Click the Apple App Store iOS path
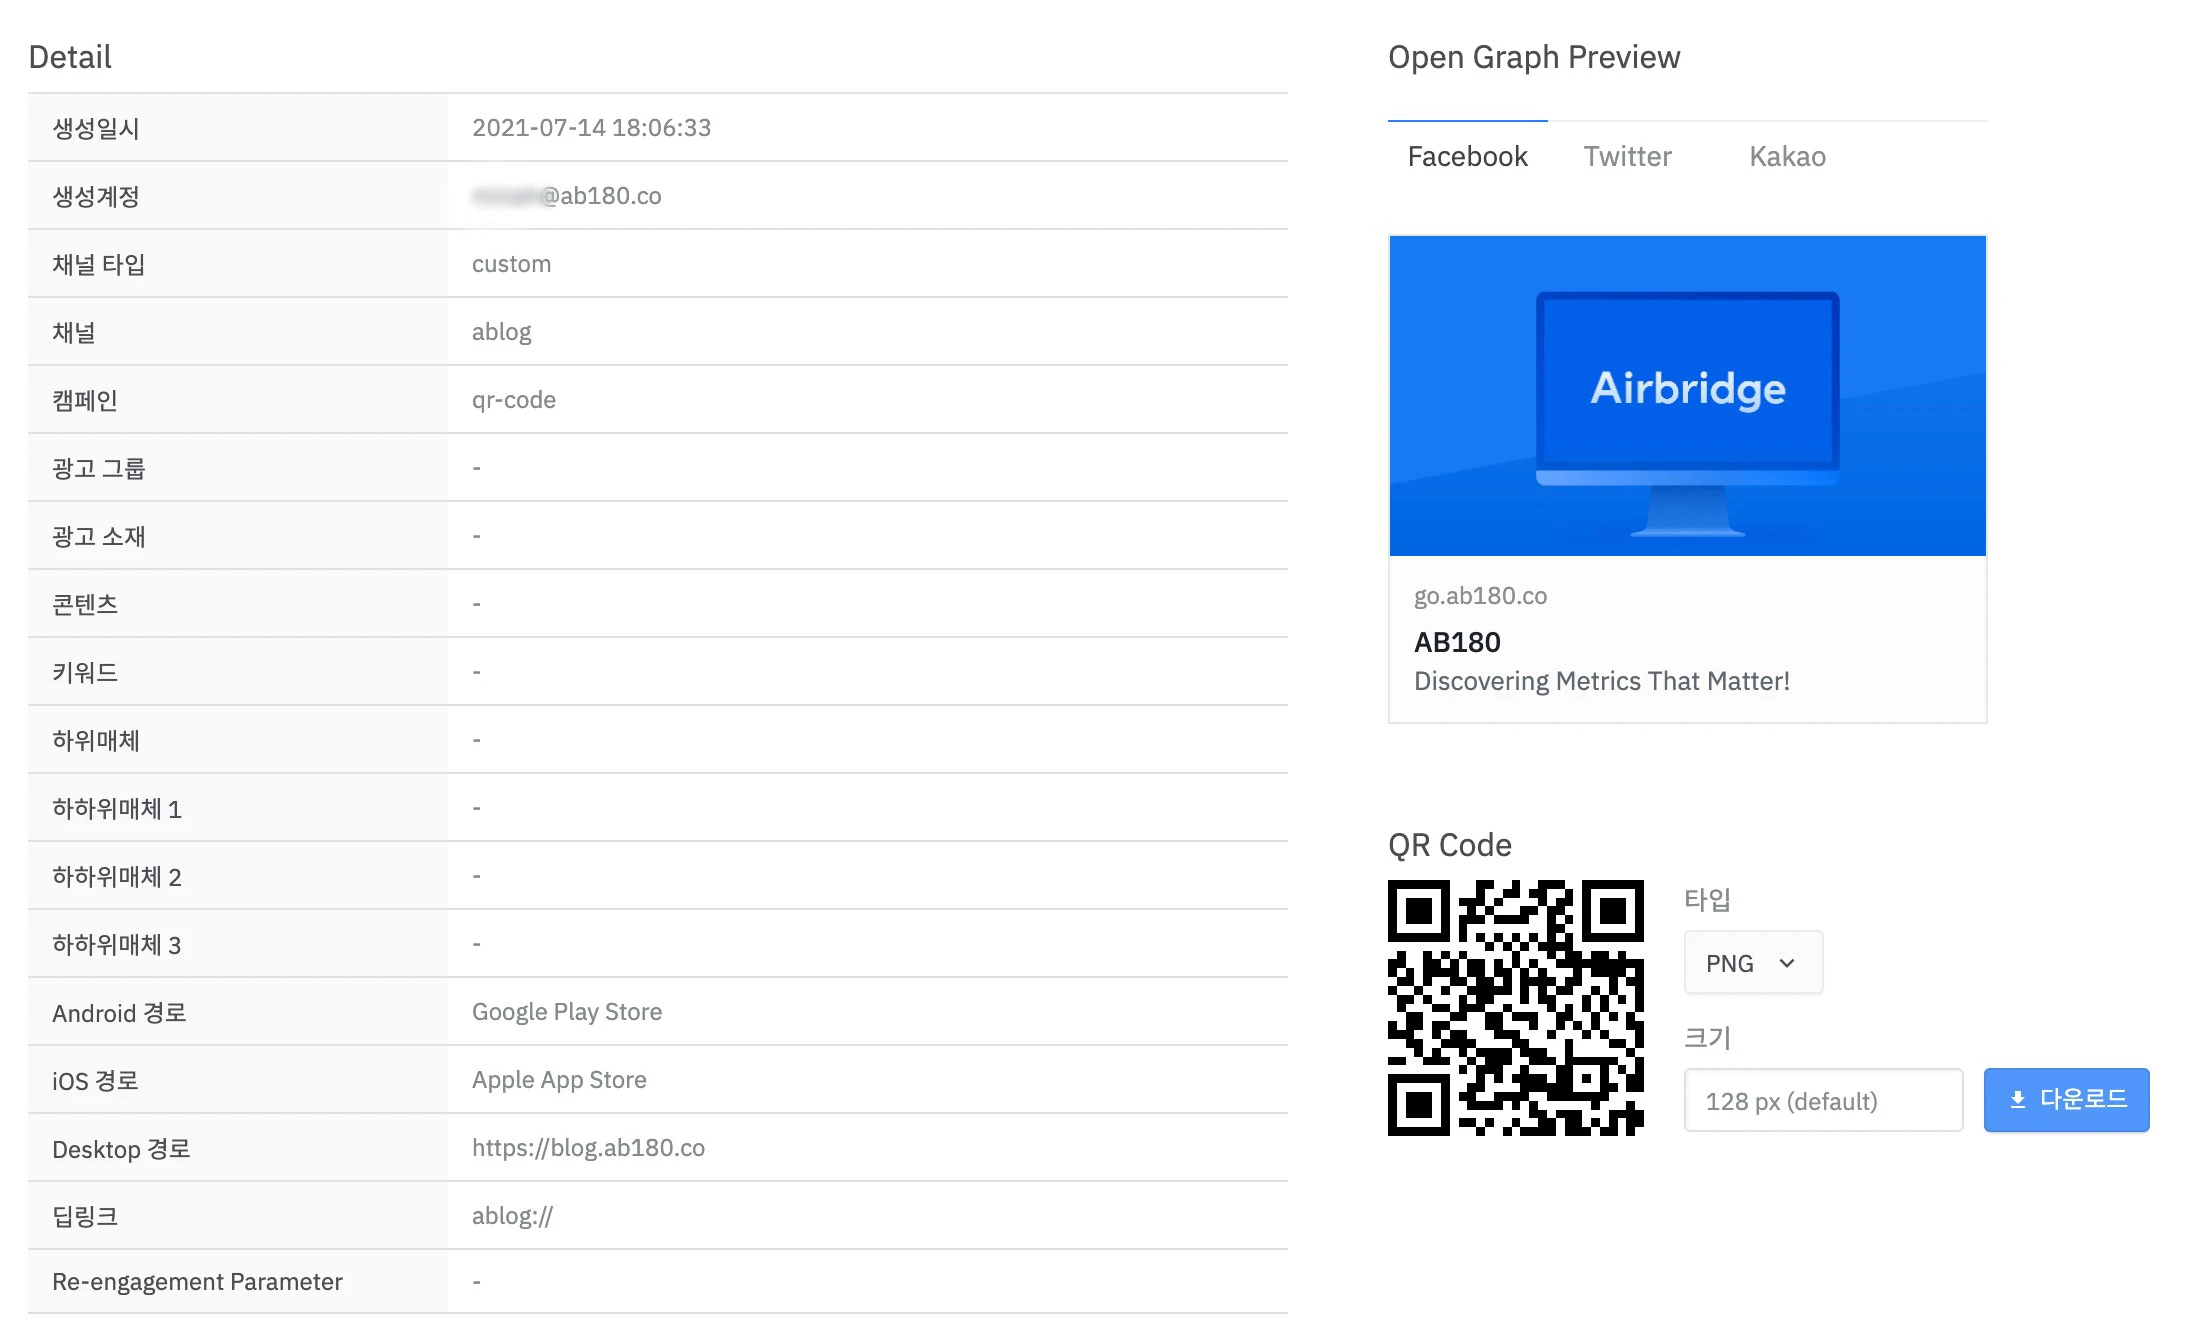 [559, 1080]
